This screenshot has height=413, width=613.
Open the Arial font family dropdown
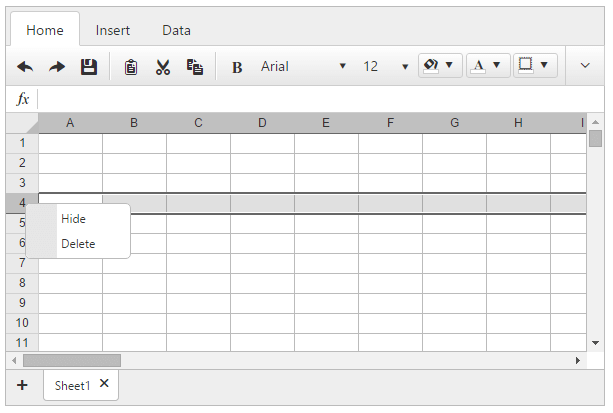302,67
